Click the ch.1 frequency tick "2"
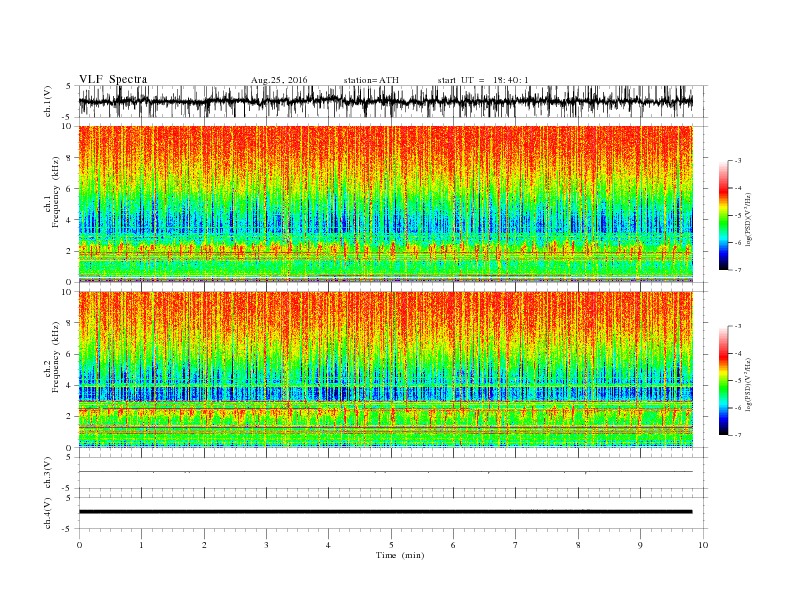The image size is (792, 612). 70,251
